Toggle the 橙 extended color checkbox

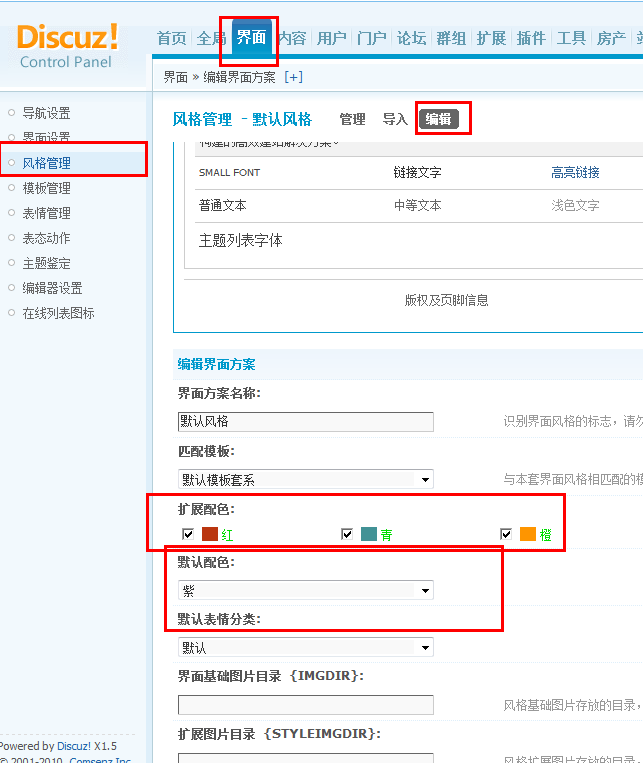[506, 534]
